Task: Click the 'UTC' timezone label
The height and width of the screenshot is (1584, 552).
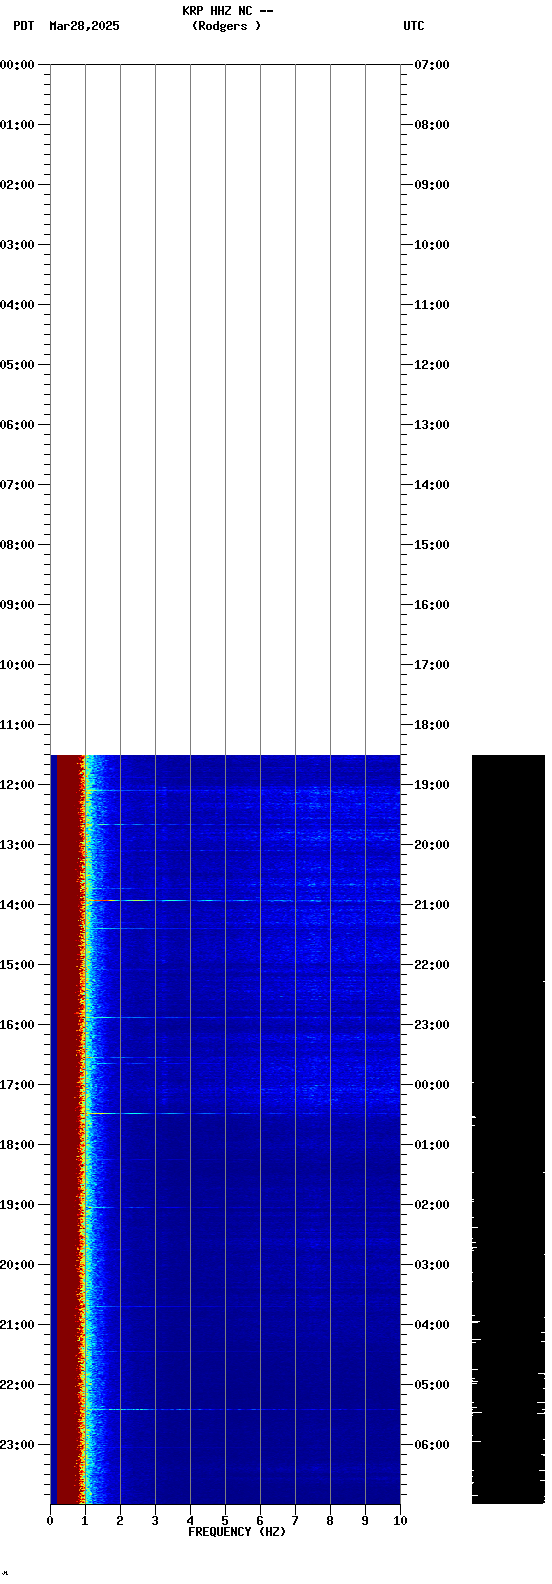Action: tap(414, 26)
